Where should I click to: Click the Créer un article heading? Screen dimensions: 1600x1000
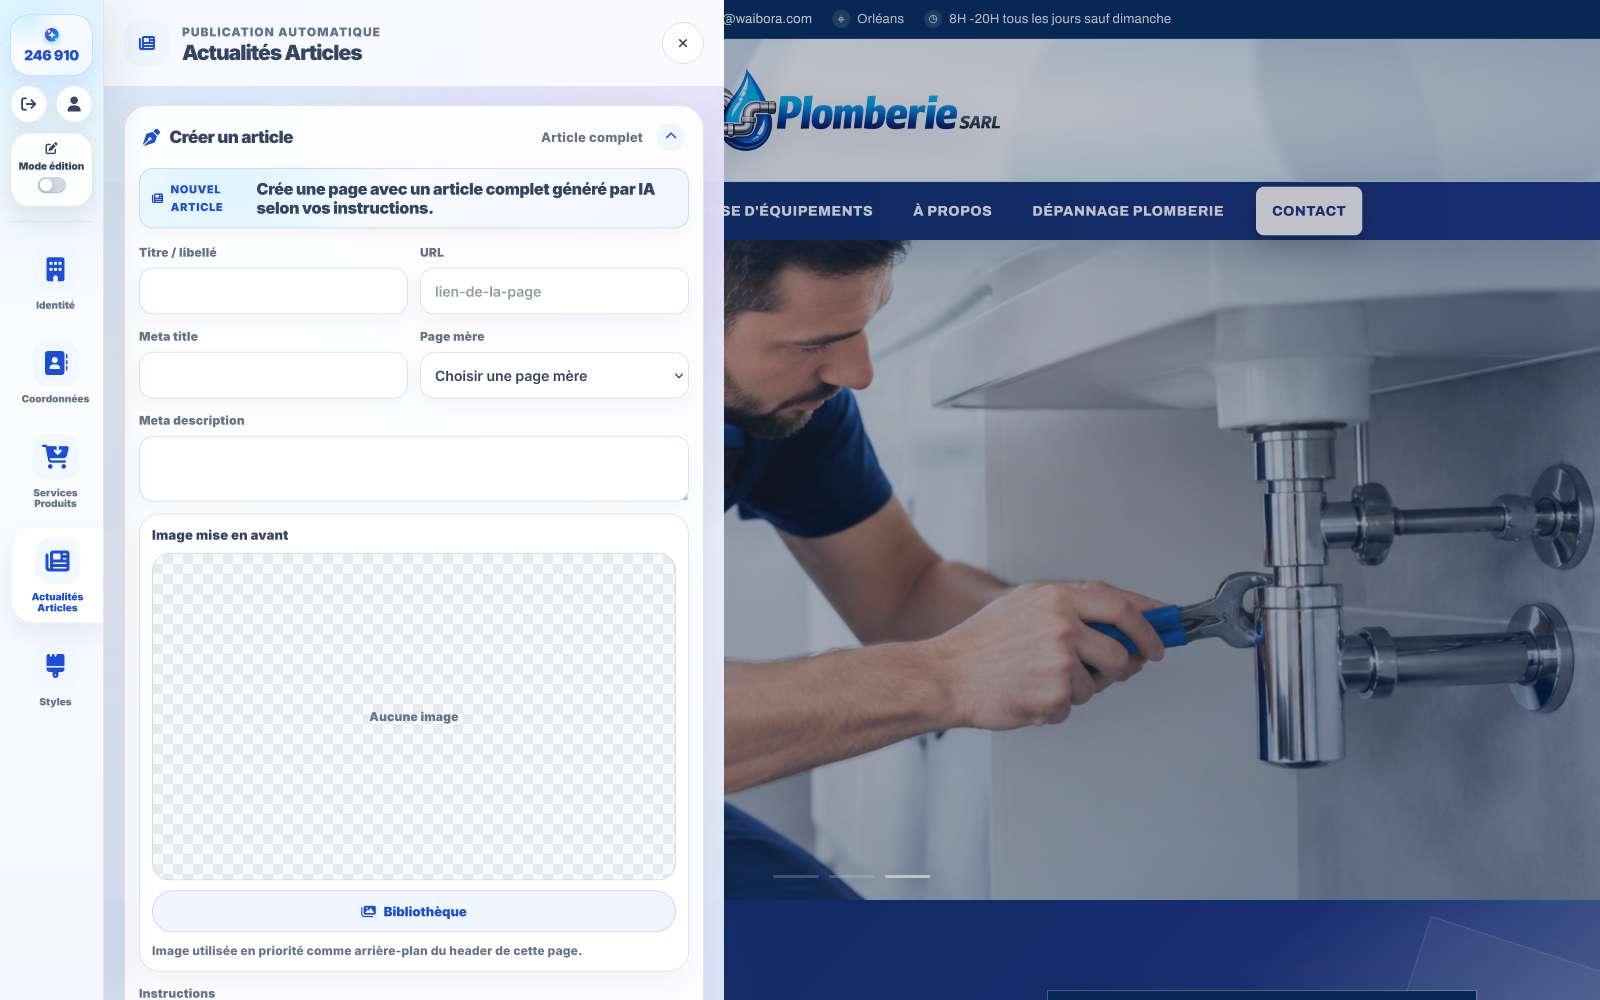[x=231, y=137]
